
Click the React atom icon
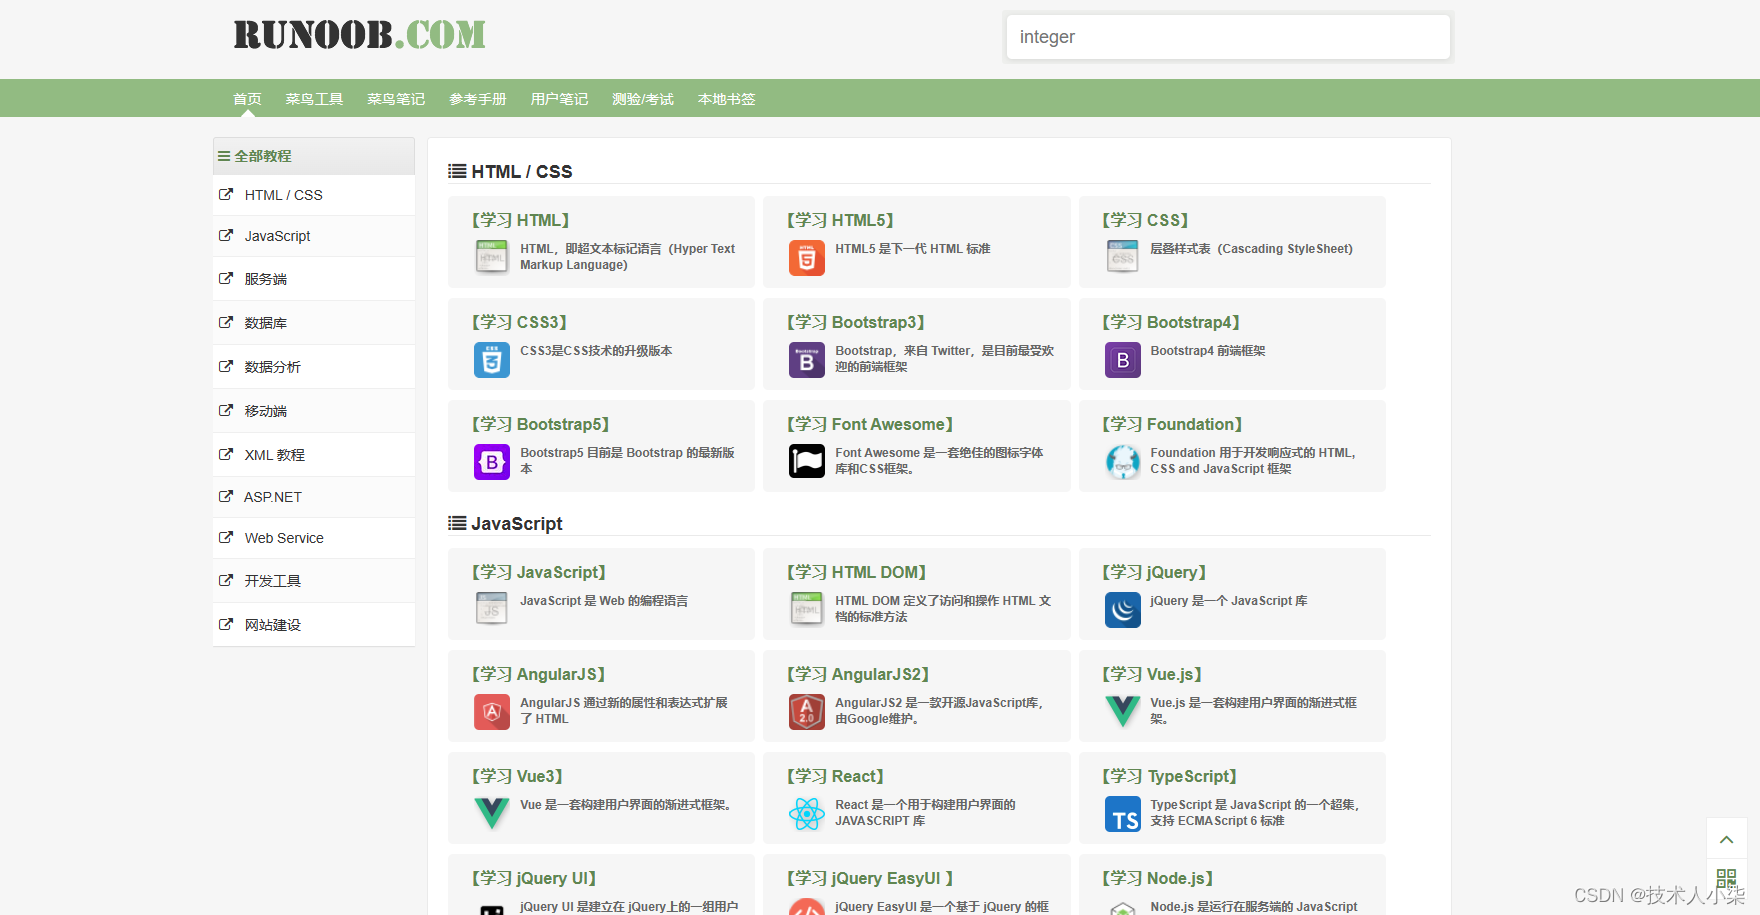806,813
